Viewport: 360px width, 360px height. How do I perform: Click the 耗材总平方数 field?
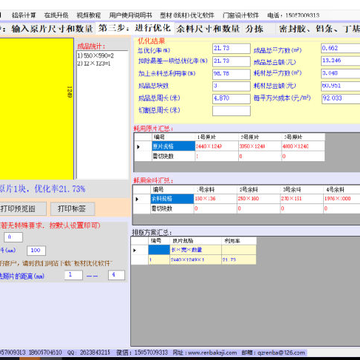coord(341,73)
